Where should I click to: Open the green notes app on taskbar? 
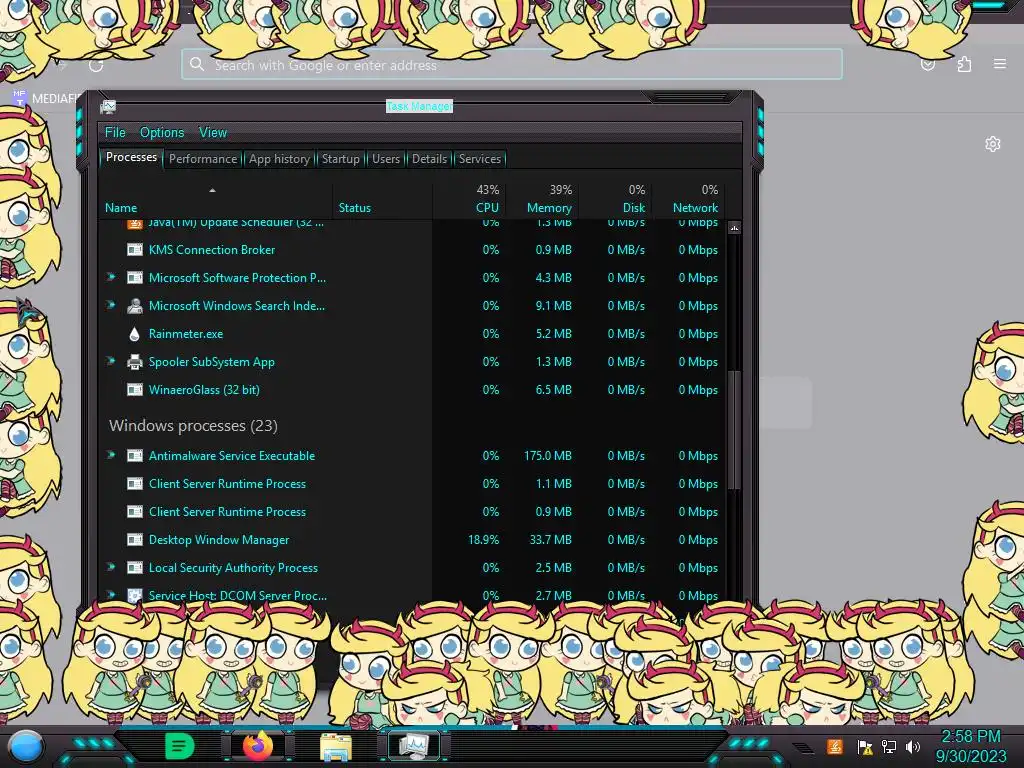point(179,746)
